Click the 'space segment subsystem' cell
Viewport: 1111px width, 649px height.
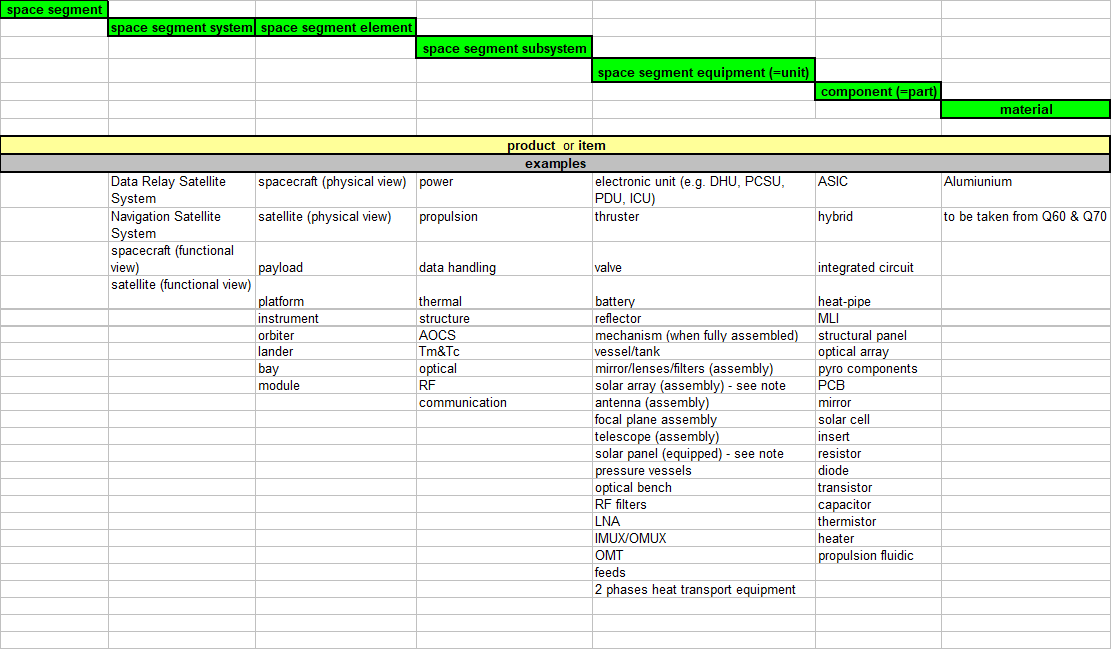504,48
